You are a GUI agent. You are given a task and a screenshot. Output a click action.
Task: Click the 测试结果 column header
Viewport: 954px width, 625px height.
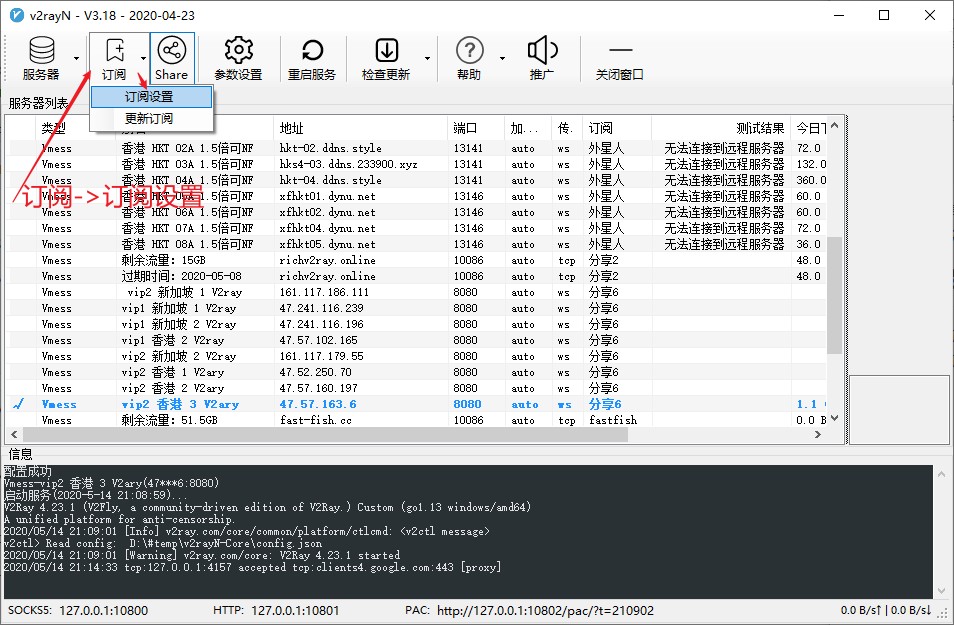(760, 128)
